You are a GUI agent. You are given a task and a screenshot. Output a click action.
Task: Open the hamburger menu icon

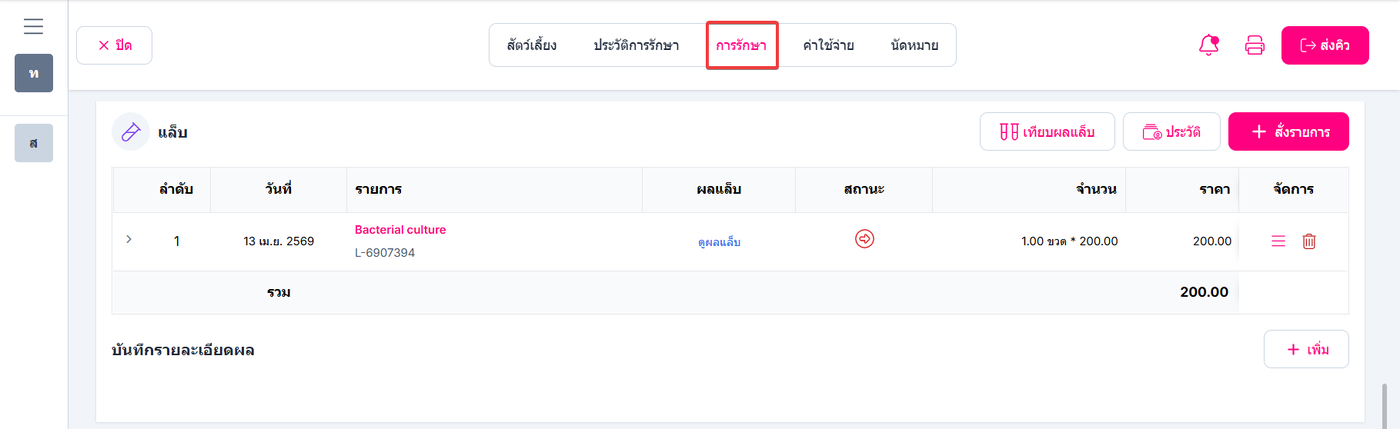33,26
